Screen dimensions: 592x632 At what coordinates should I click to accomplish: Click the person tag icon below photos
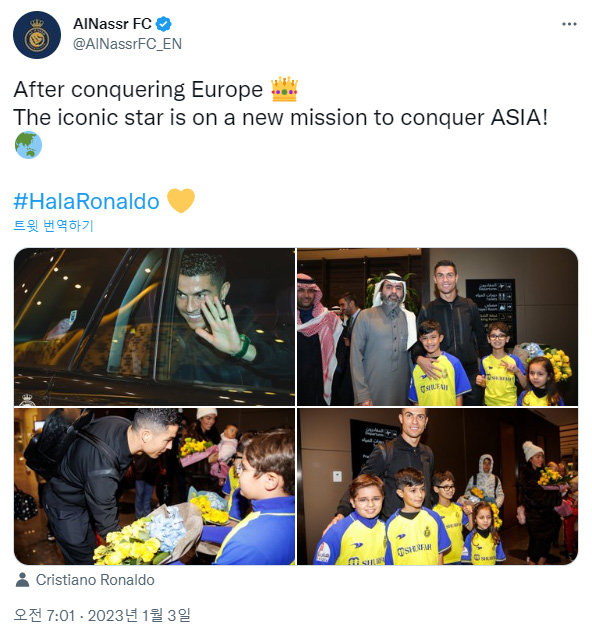coord(22,580)
